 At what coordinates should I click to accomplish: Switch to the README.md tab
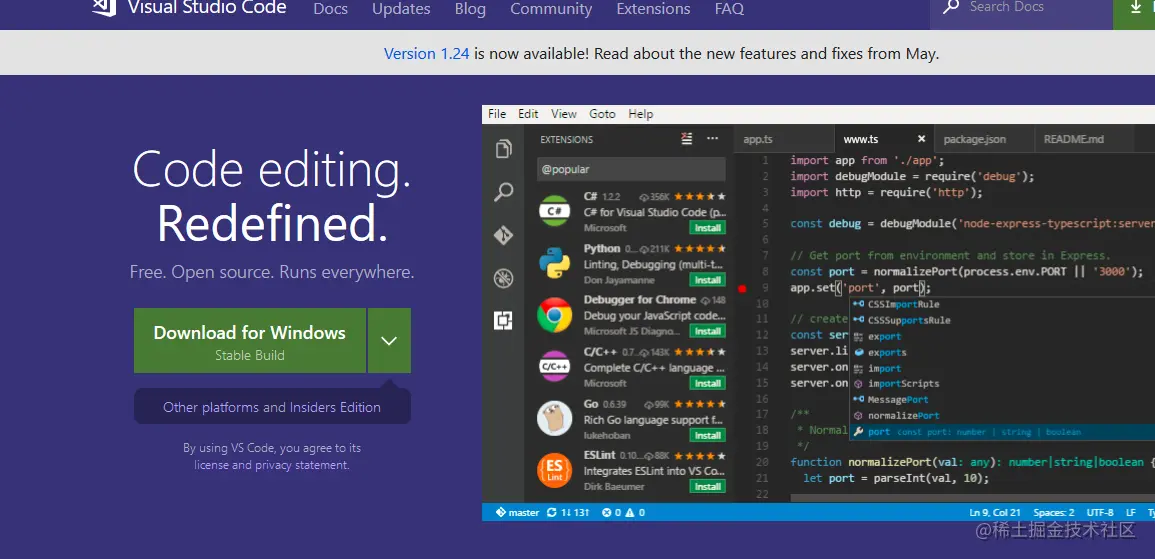pos(1084,139)
